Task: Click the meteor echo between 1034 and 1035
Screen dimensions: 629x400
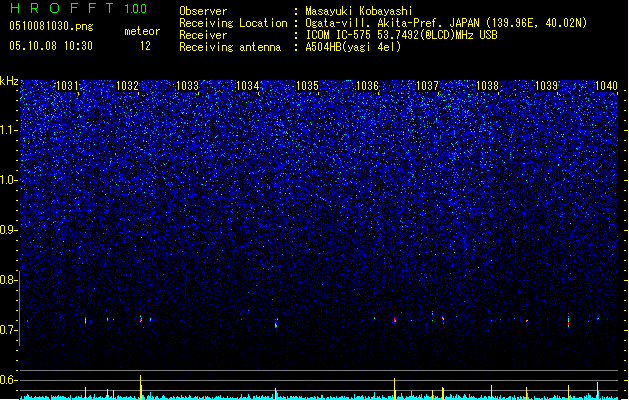Action: click(x=276, y=323)
